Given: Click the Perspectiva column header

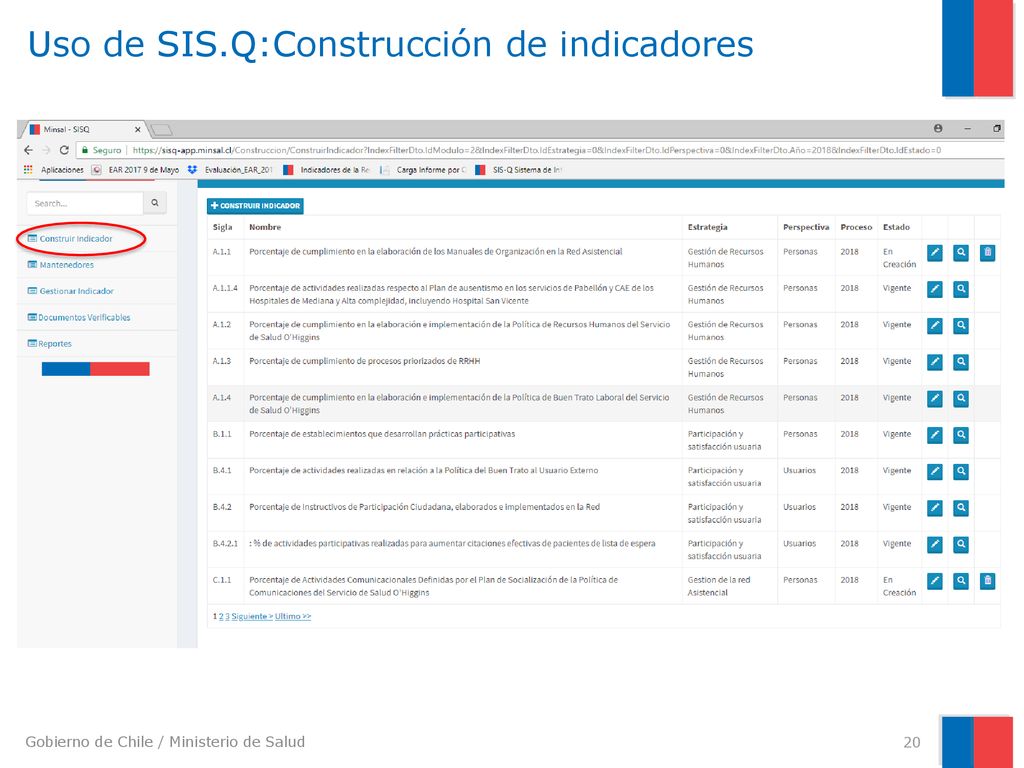Looking at the screenshot, I should pos(806,227).
